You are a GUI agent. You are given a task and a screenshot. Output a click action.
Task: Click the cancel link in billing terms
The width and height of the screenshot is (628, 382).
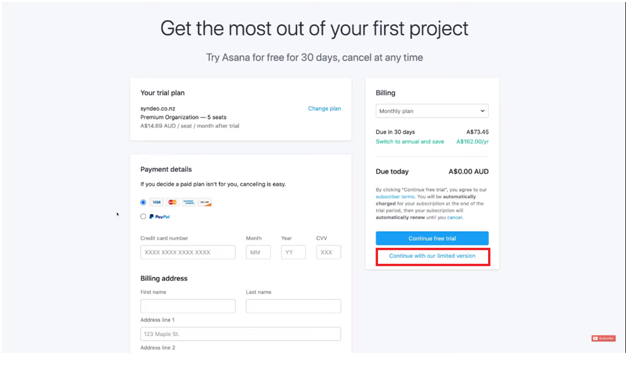[x=455, y=217]
